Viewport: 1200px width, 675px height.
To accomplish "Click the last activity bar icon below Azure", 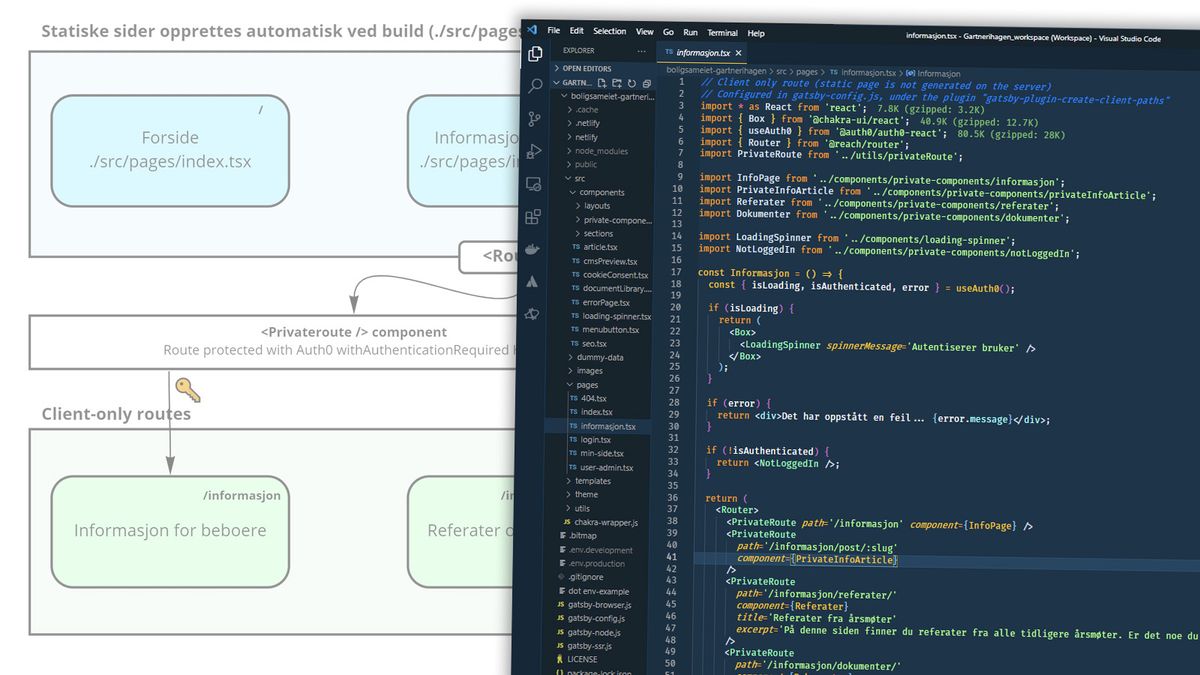I will 532,314.
